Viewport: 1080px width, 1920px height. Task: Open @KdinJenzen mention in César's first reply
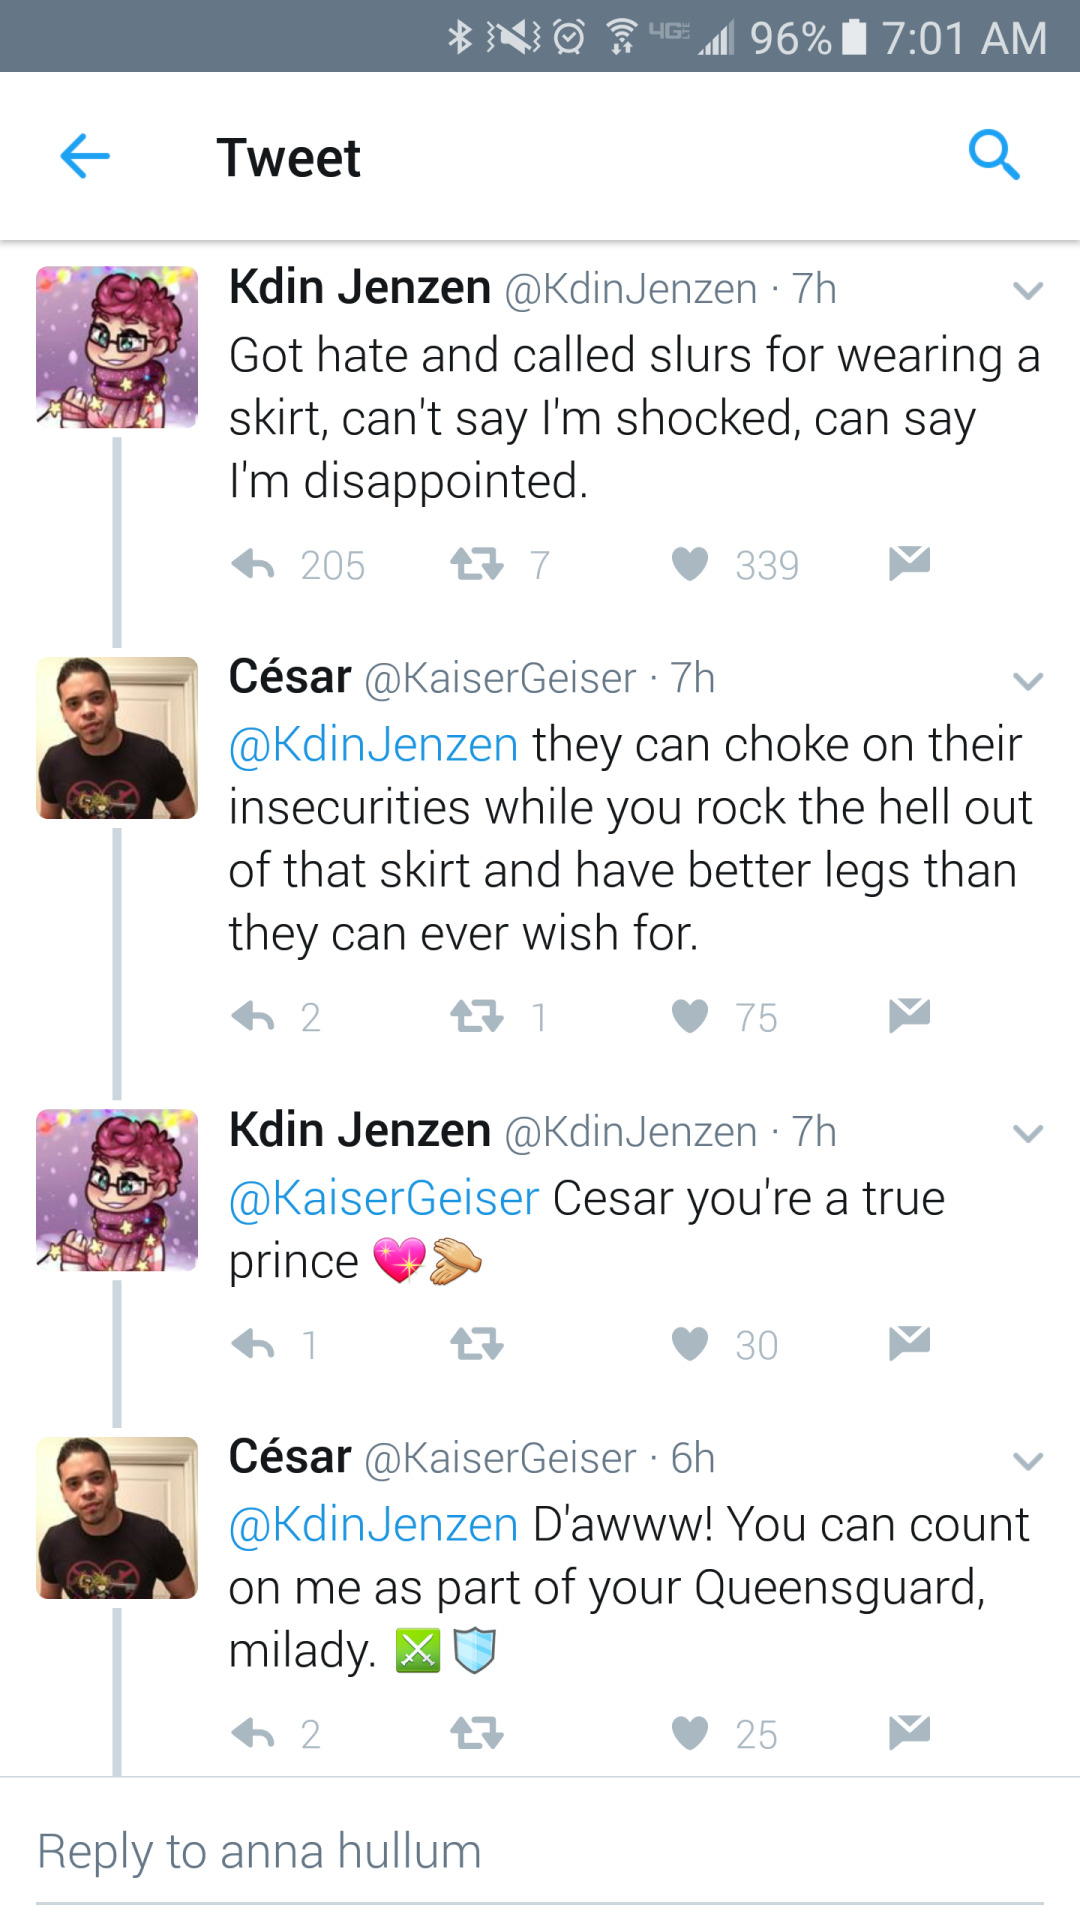click(373, 745)
